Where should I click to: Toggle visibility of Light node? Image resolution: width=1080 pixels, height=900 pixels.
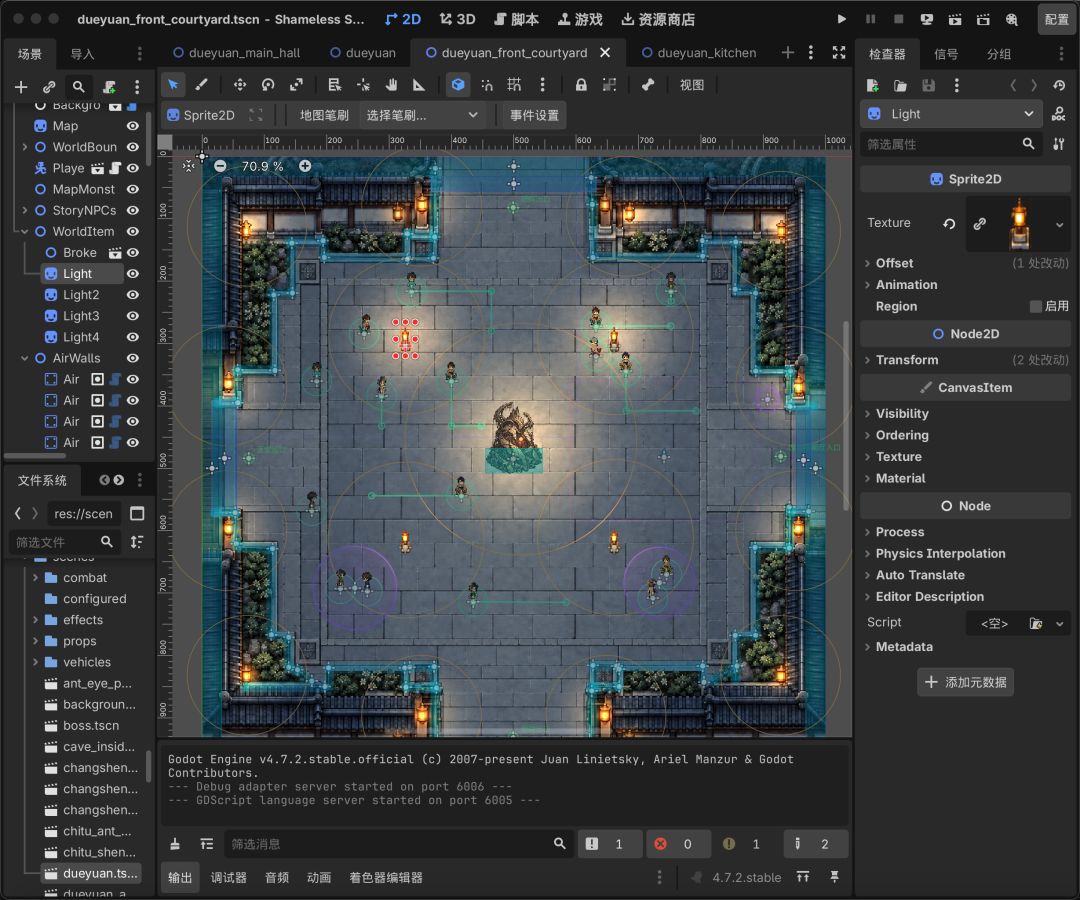(133, 273)
